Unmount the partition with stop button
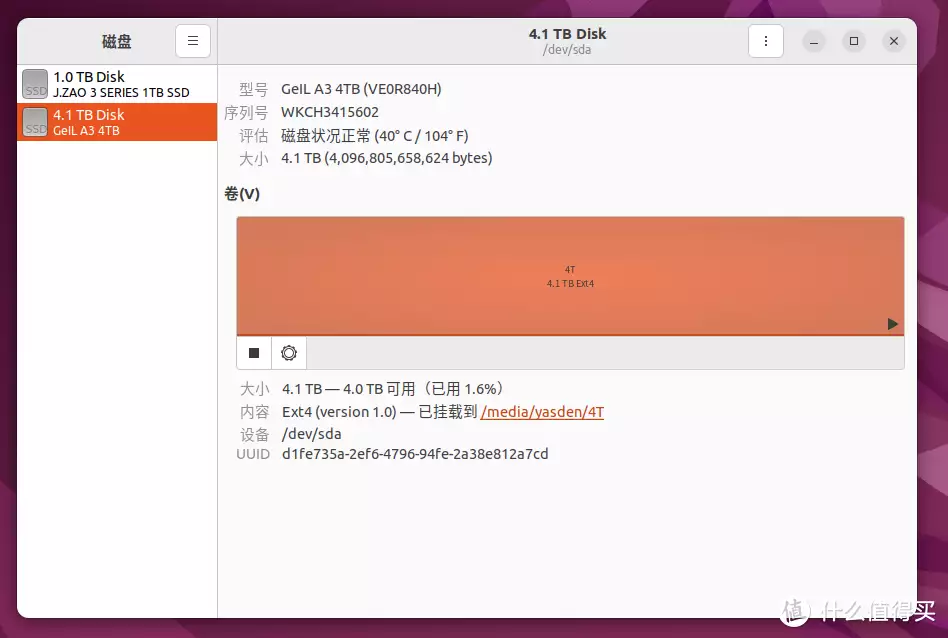948x638 pixels. (x=254, y=353)
